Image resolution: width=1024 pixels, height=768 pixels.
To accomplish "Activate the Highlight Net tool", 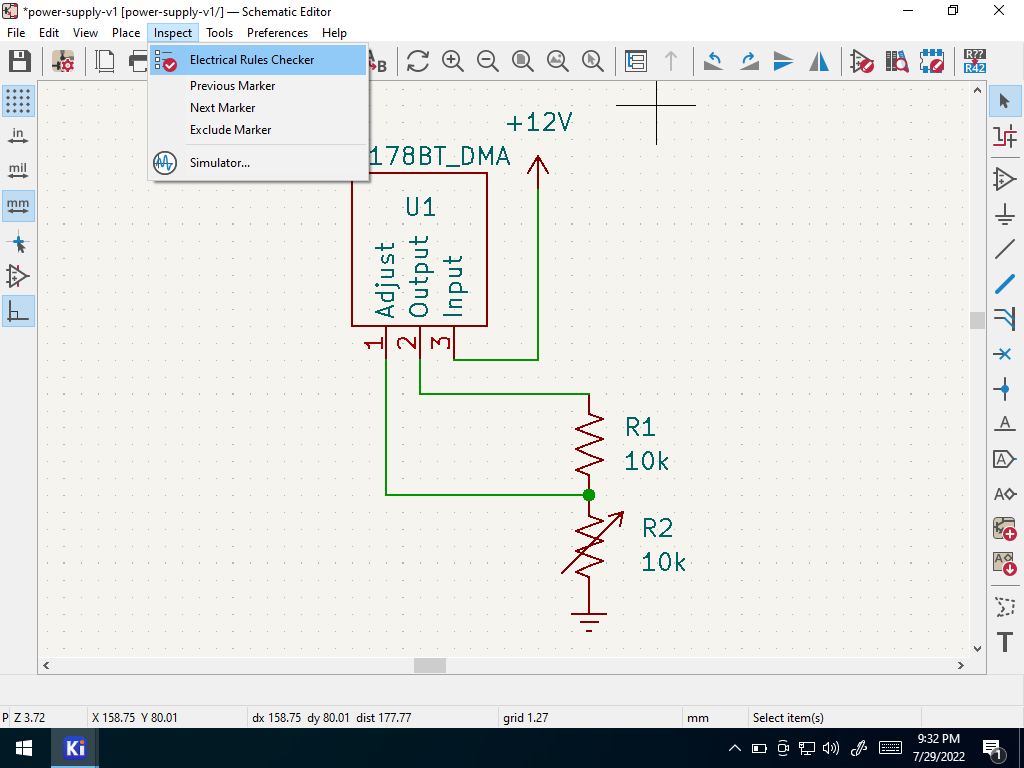I will [1005, 136].
